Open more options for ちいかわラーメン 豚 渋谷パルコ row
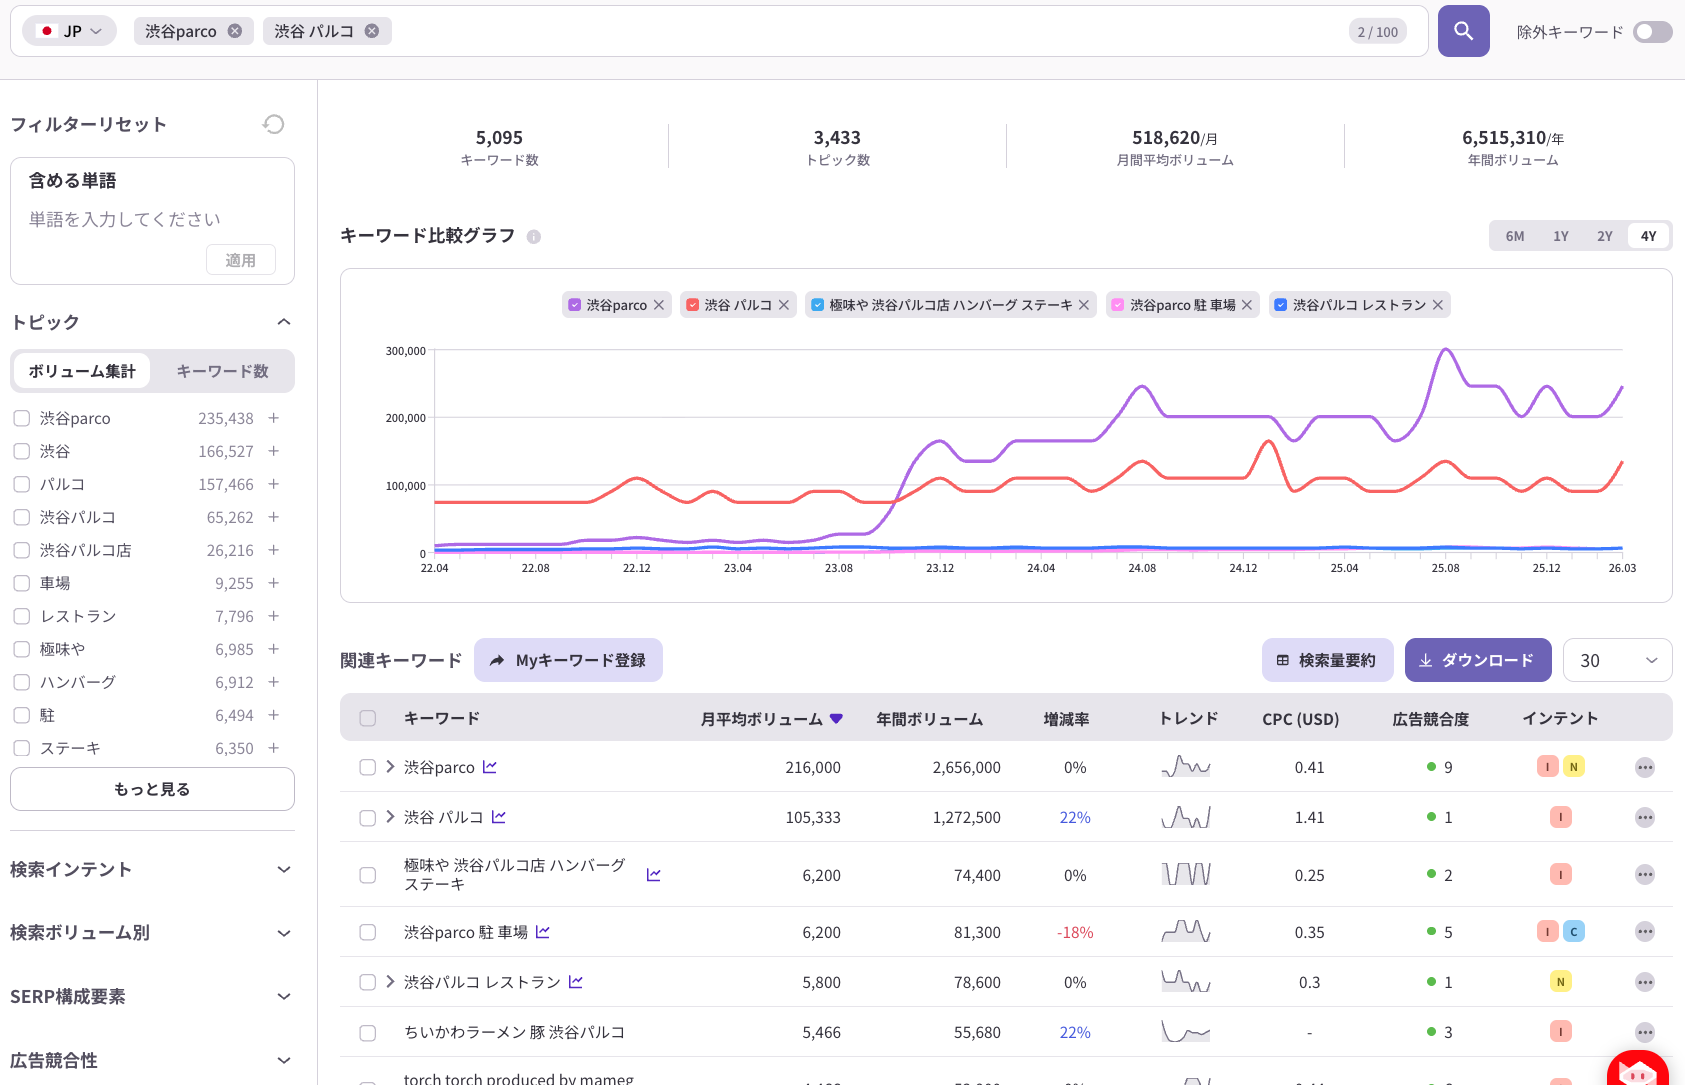 (x=1645, y=1032)
